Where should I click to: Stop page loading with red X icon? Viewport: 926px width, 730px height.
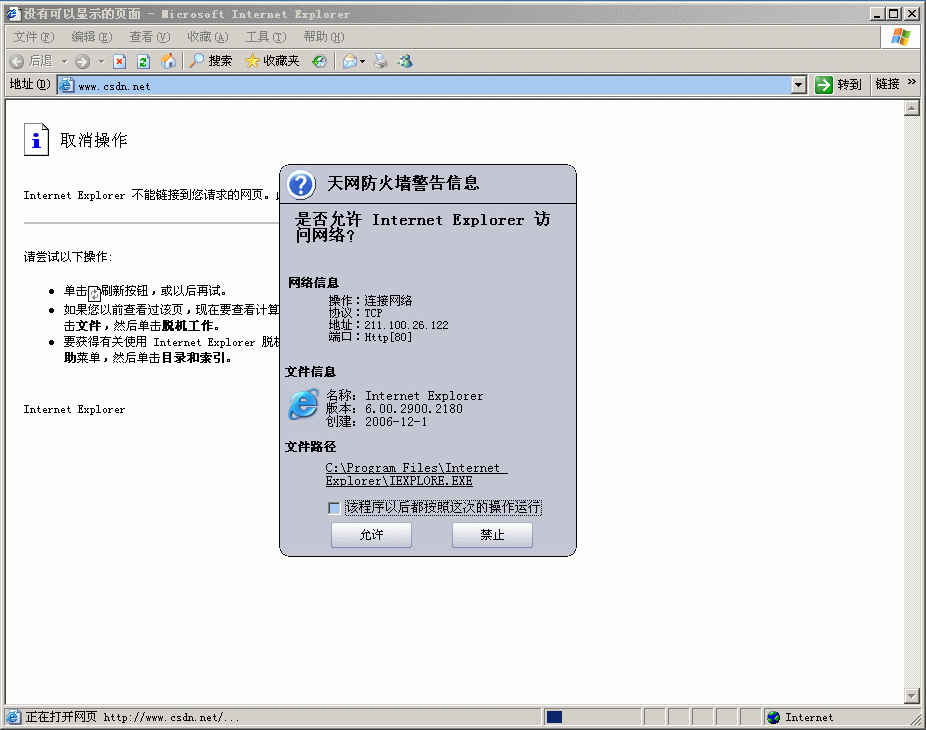coord(120,61)
